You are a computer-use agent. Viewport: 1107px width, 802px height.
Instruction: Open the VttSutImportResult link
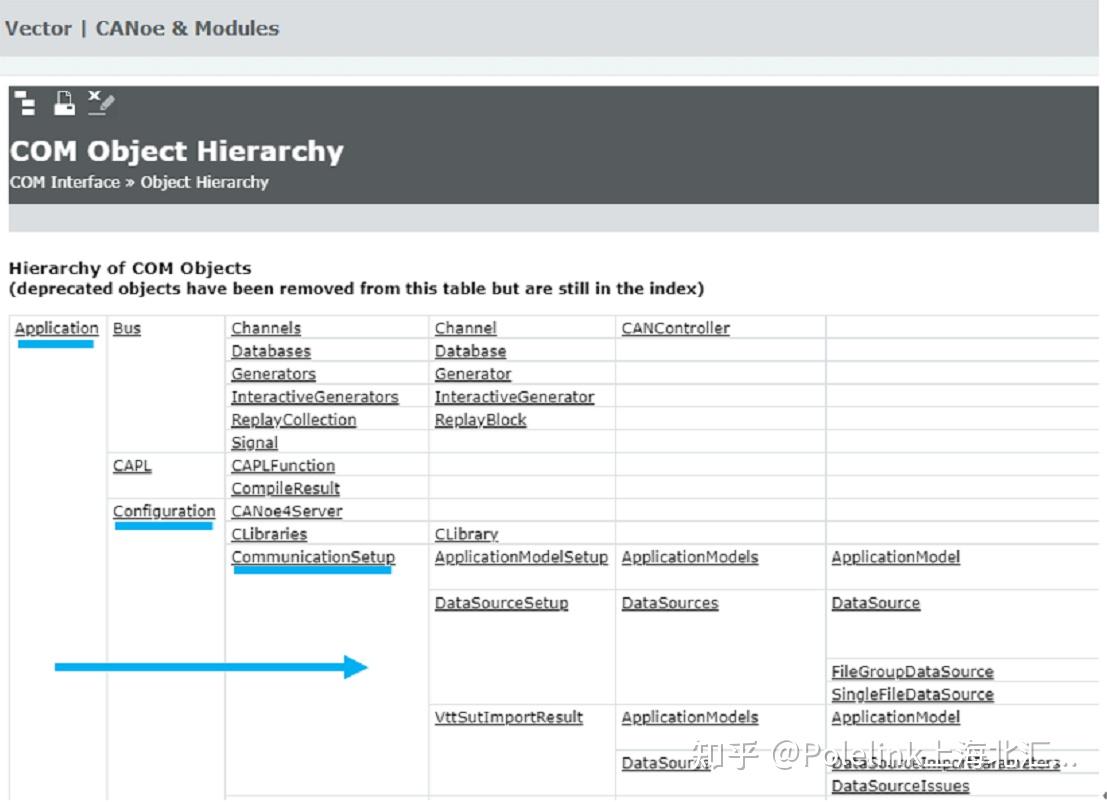[509, 717]
